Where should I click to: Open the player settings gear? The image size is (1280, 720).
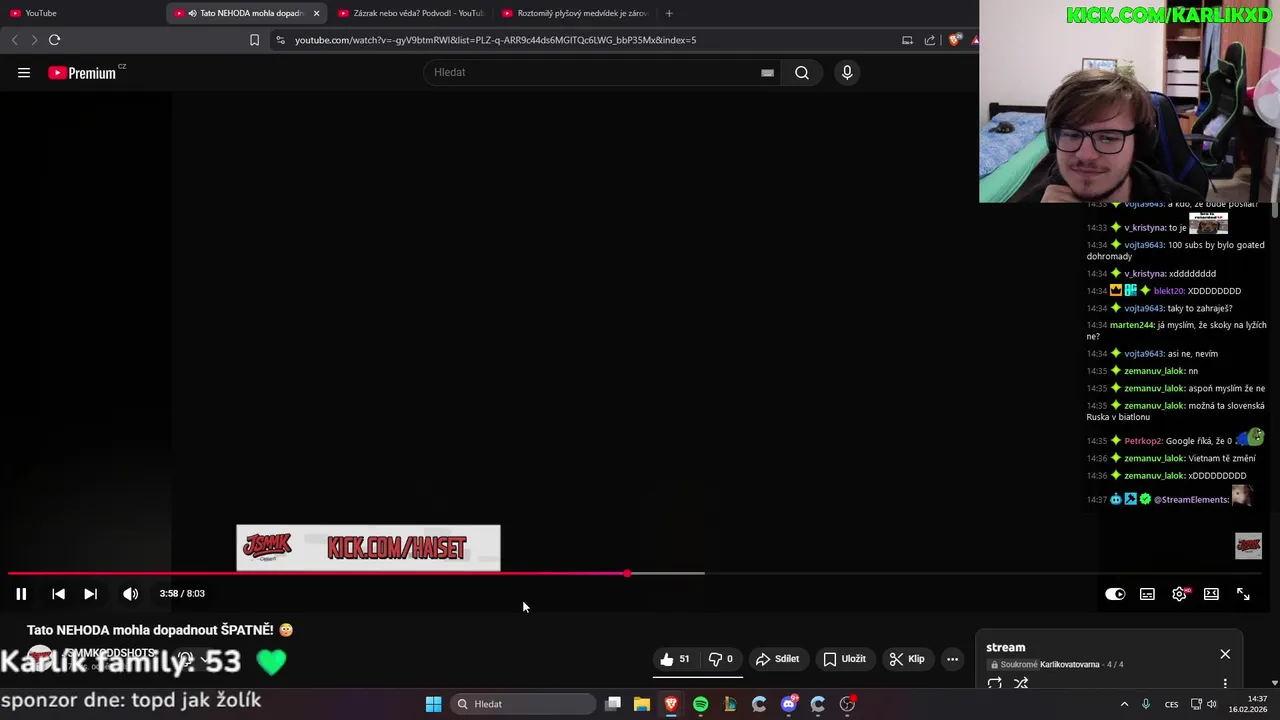coord(1180,594)
